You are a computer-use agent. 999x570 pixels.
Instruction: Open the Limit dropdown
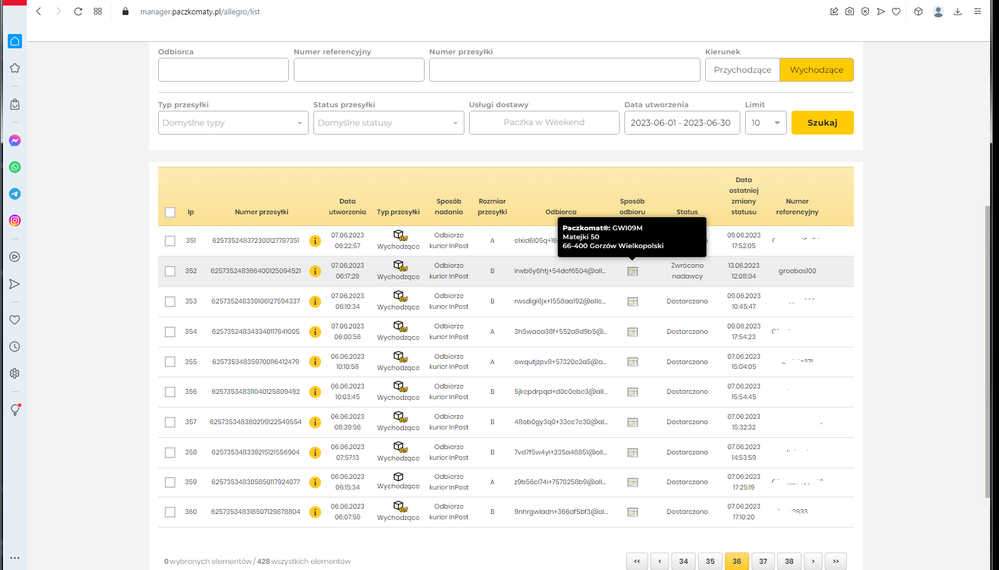[766, 123]
